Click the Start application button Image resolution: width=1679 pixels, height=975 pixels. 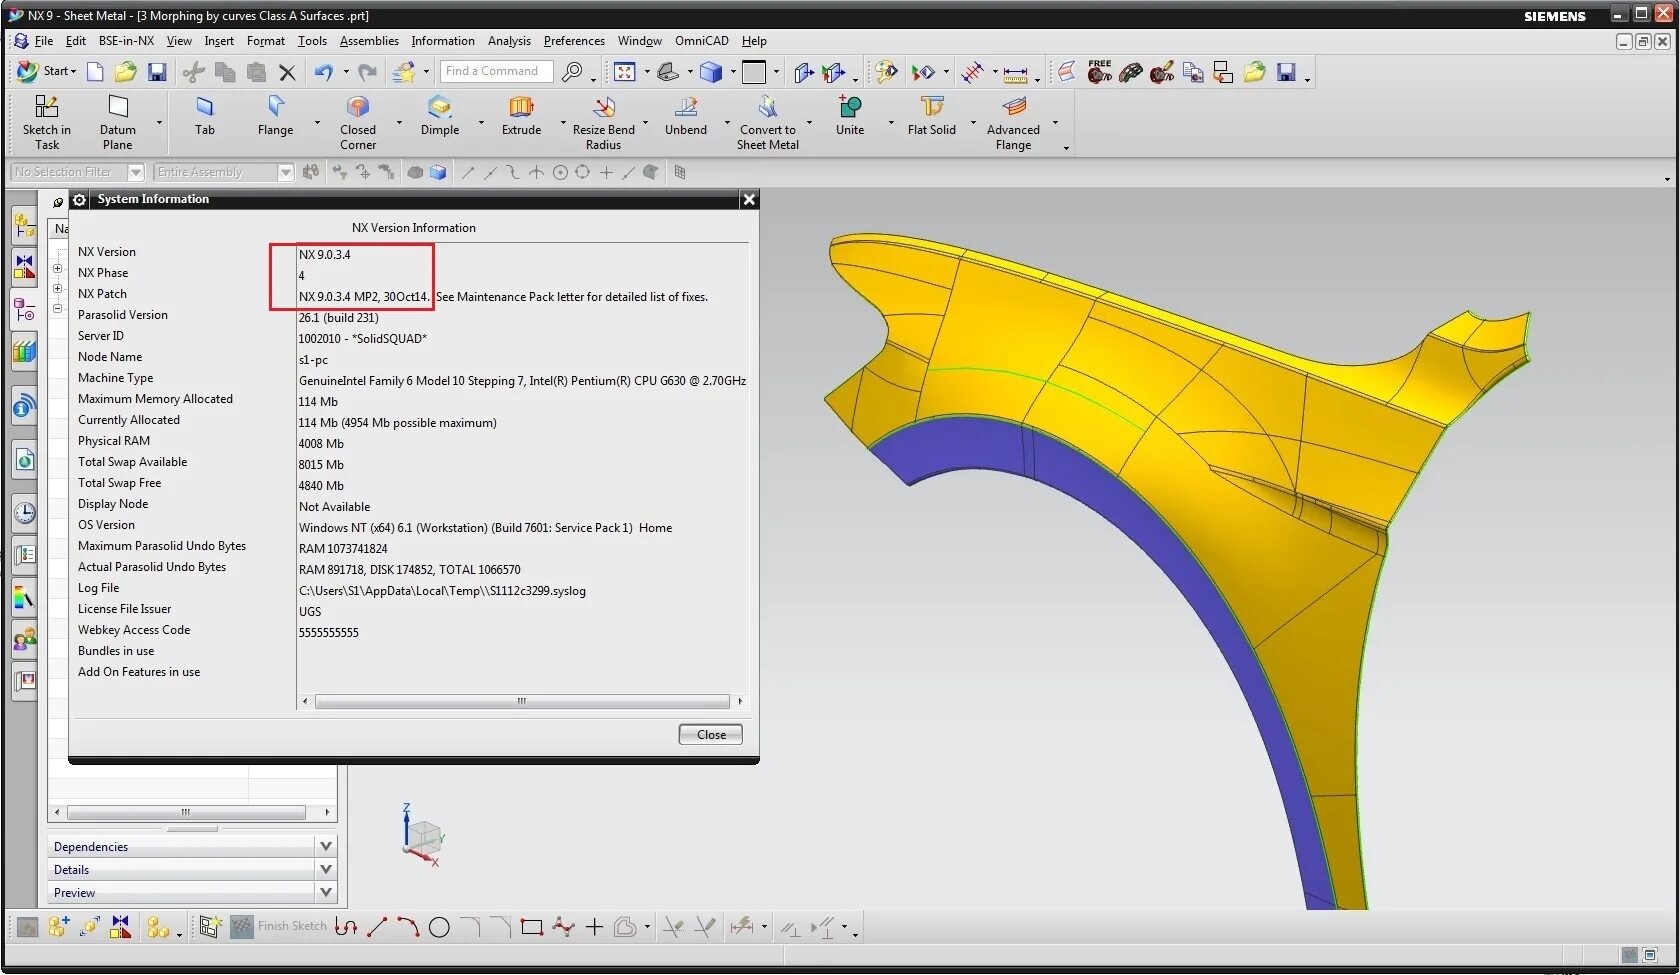[48, 71]
